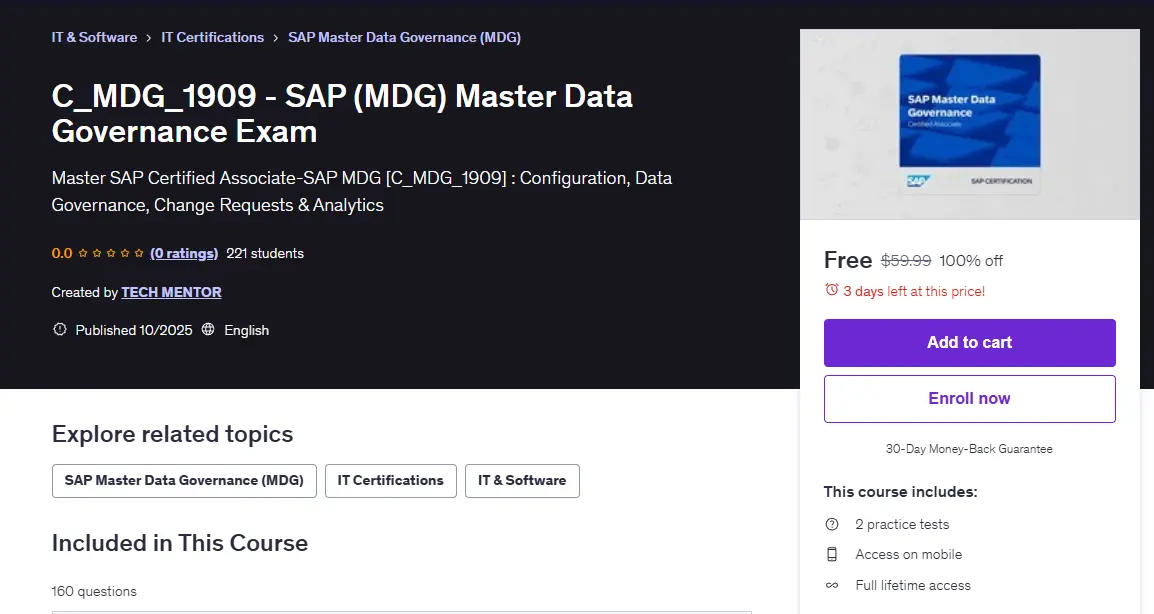
Task: Click the 0.0 rating score
Action: (x=62, y=253)
